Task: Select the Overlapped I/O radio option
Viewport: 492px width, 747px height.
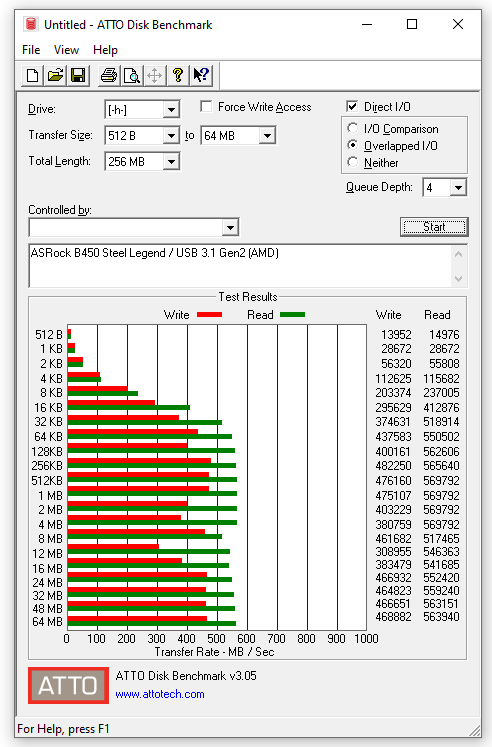Action: [352, 145]
